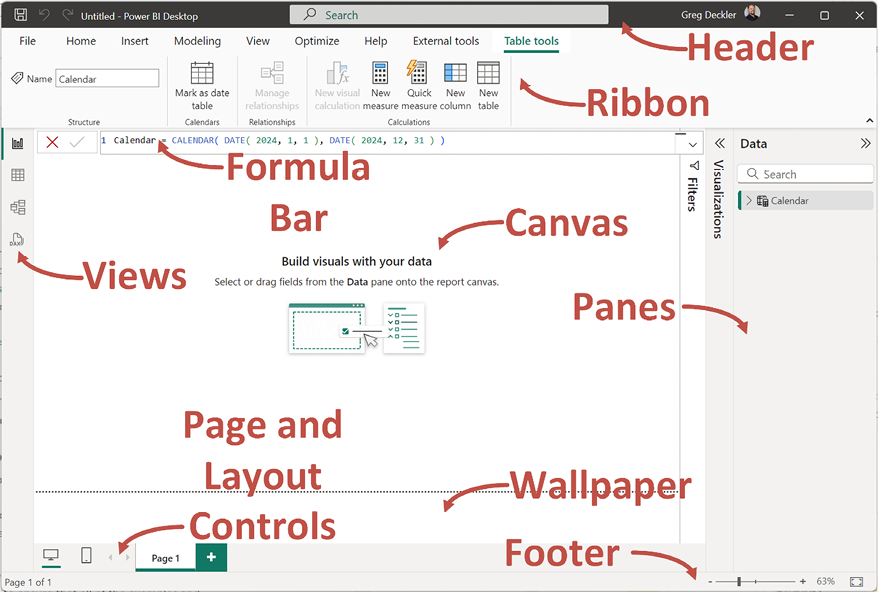The image size is (878, 599).
Task: Add a New column
Action: coord(455,84)
